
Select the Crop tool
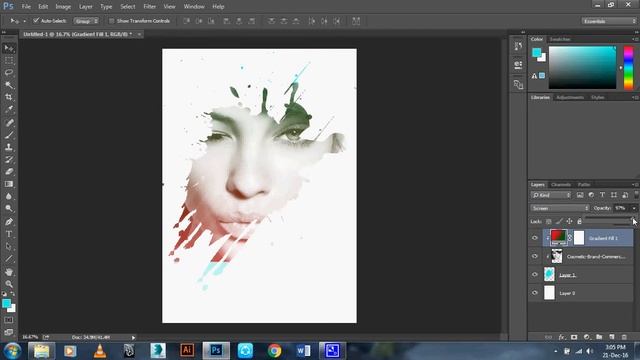9,97
